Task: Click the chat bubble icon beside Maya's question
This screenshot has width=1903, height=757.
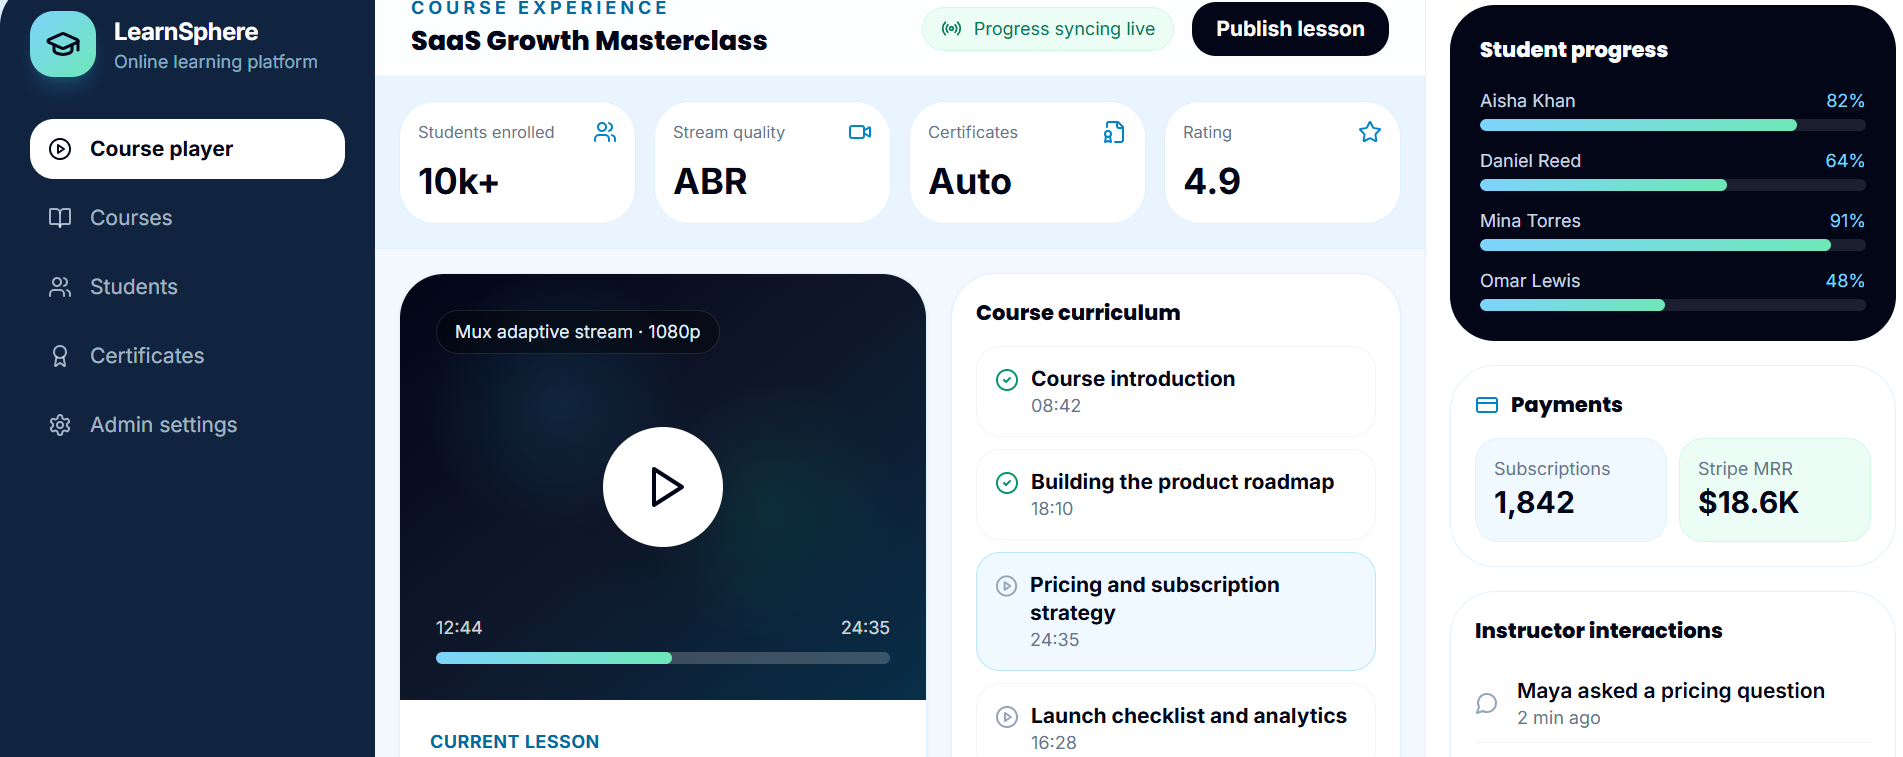Action: 1487,704
